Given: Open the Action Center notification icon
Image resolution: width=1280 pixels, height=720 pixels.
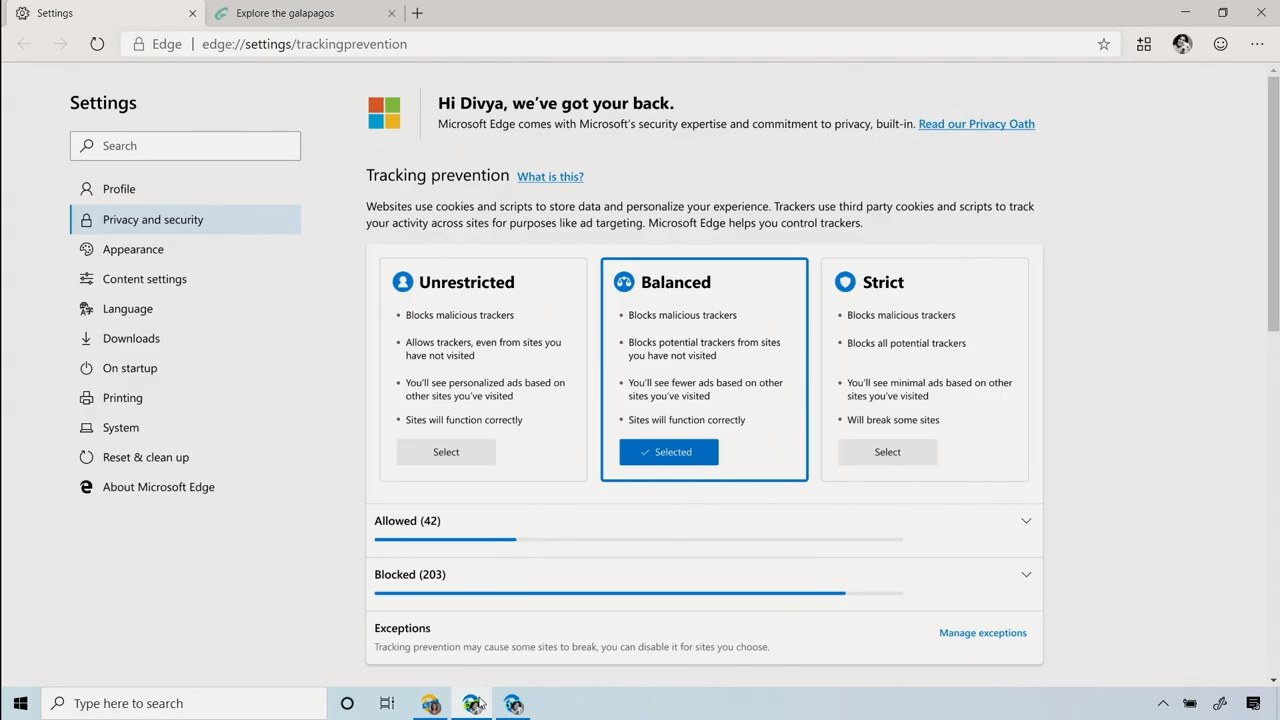Looking at the screenshot, I should click(1253, 703).
